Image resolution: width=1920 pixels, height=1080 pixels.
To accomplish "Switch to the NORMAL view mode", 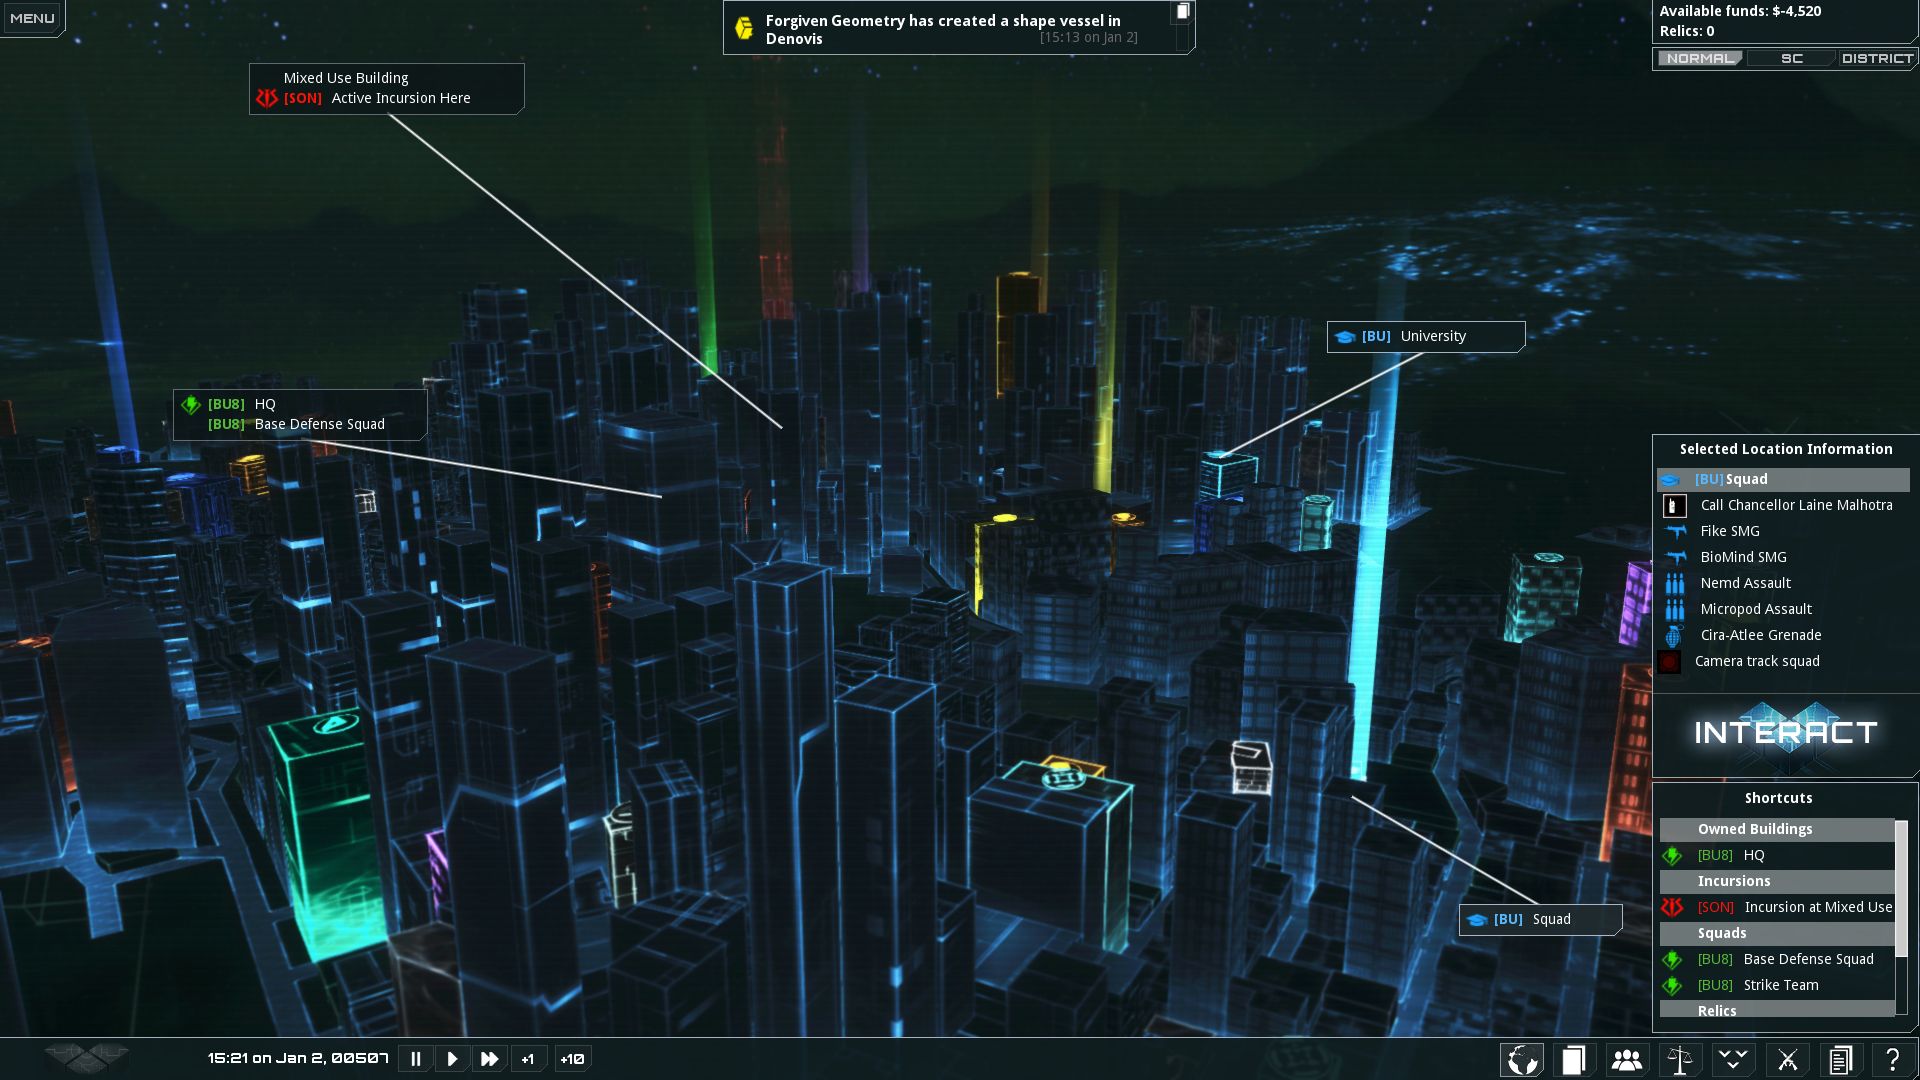I will [x=1699, y=58].
